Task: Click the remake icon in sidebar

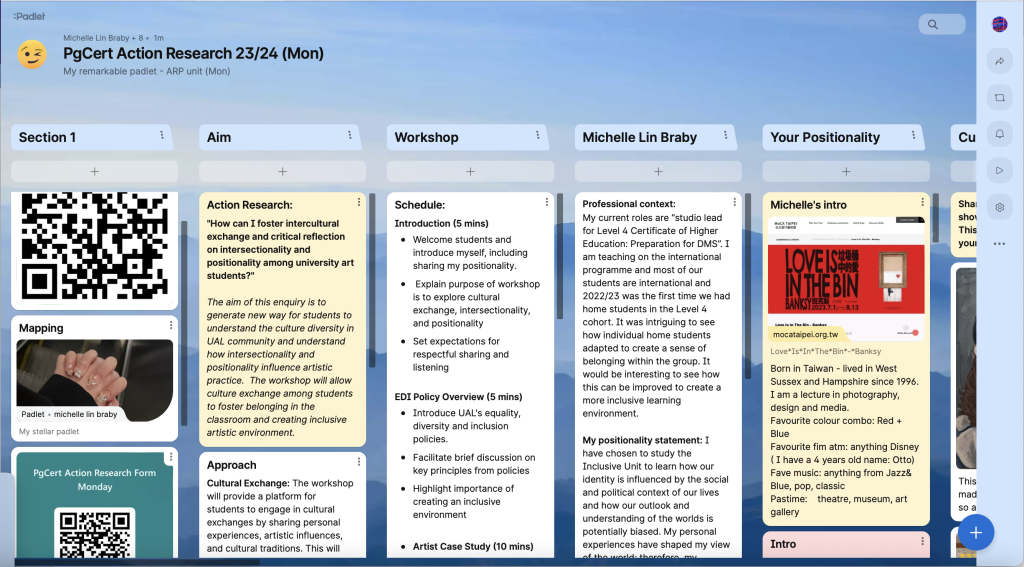Action: (x=999, y=97)
